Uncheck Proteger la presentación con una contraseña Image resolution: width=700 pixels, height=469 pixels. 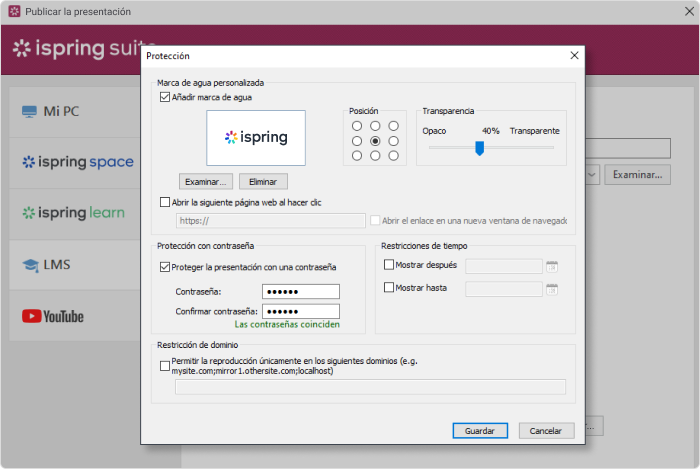pyautogui.click(x=165, y=267)
